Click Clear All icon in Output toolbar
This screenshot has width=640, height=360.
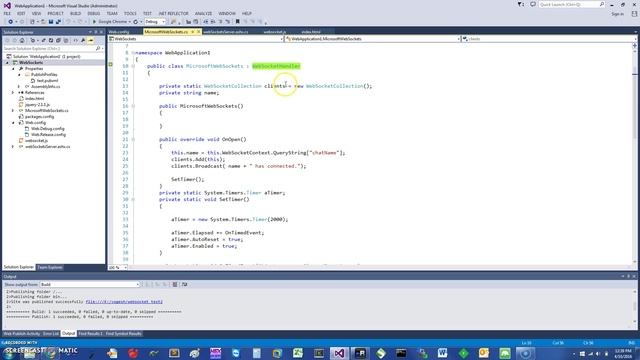[175, 284]
